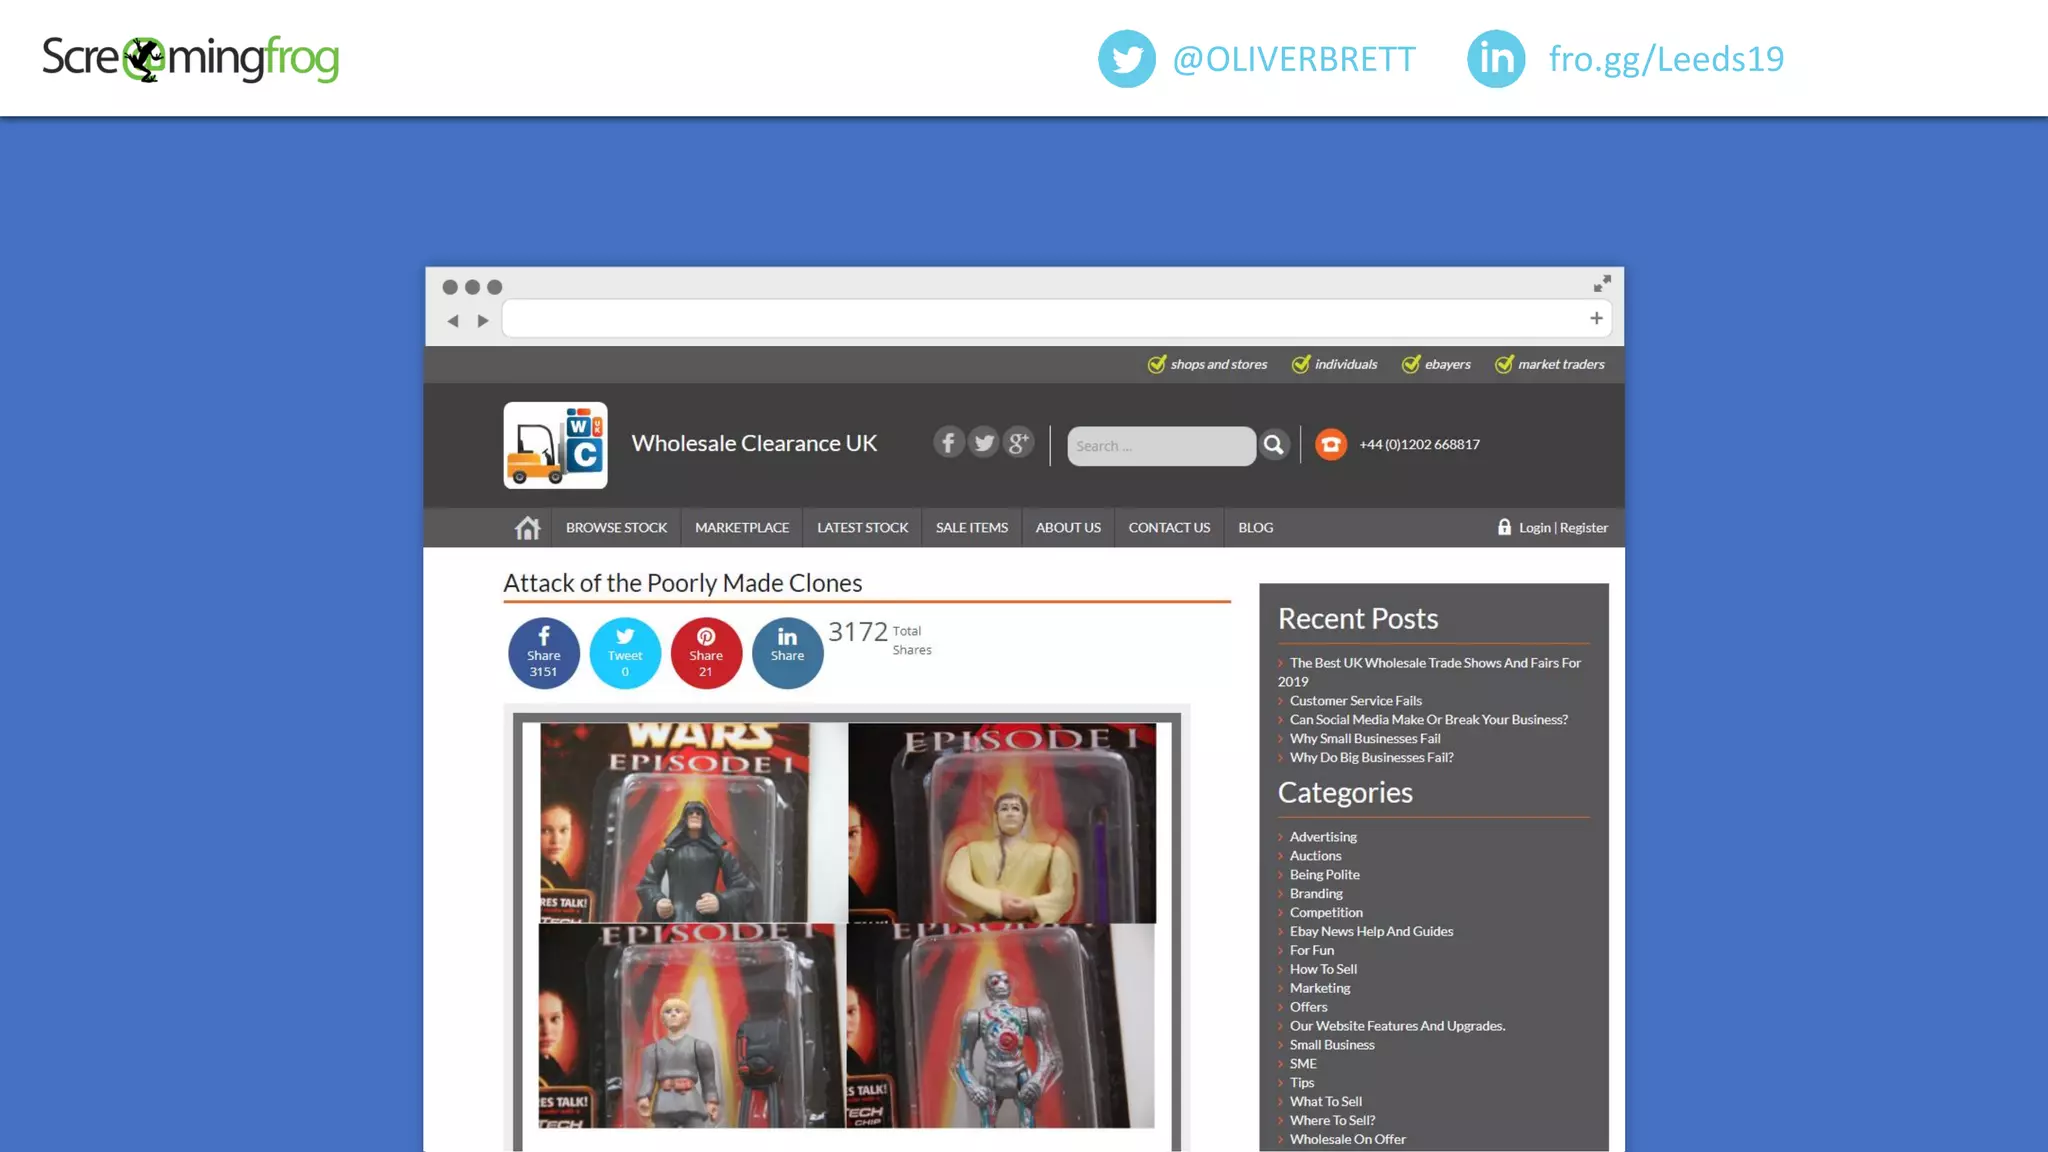This screenshot has height=1152, width=2048.
Task: Open new tab with plus icon
Action: click(1596, 318)
